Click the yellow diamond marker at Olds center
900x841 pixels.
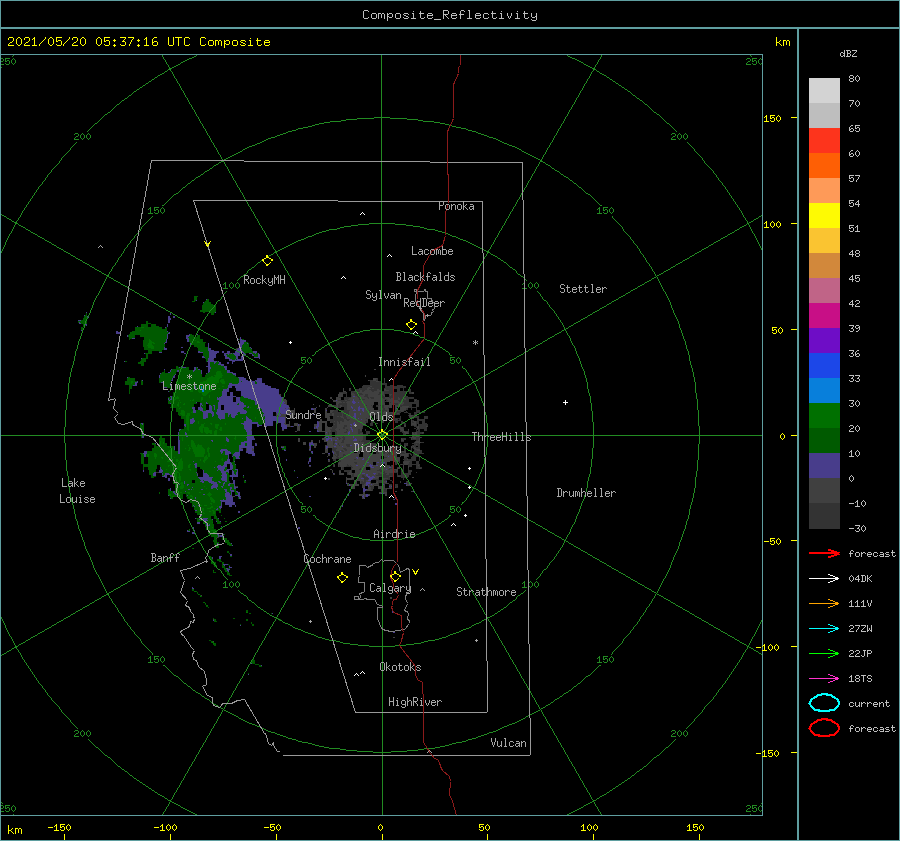[382, 435]
